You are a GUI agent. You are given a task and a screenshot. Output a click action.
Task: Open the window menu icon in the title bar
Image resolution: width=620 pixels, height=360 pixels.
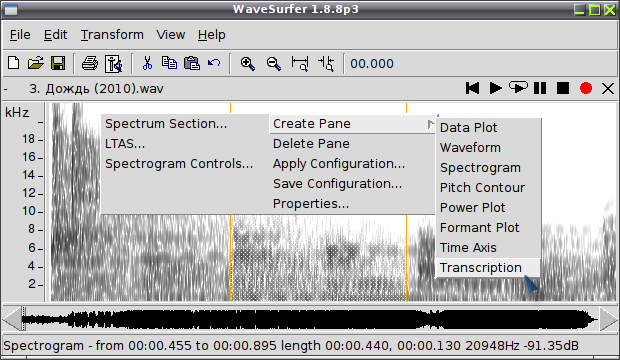point(11,9)
